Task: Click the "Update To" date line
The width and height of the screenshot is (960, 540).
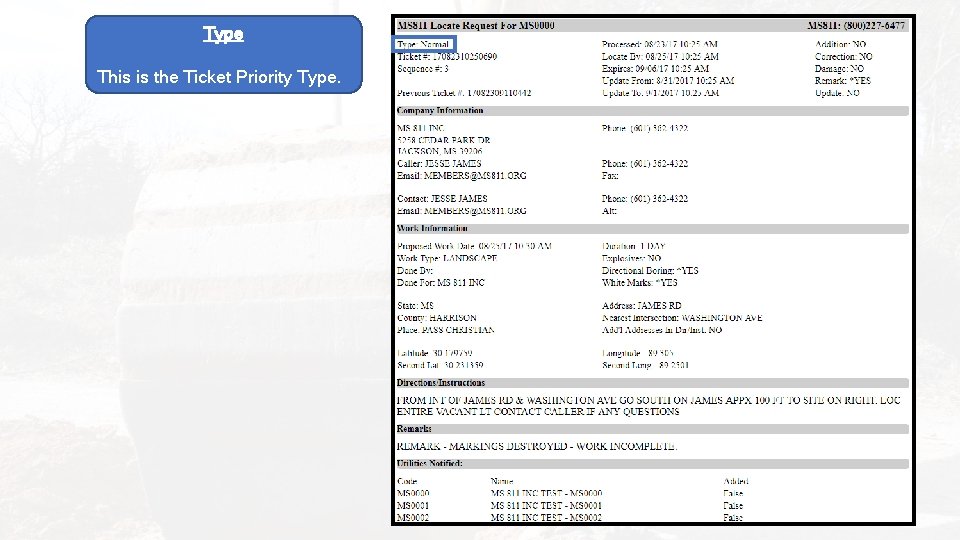Action: 660,93
